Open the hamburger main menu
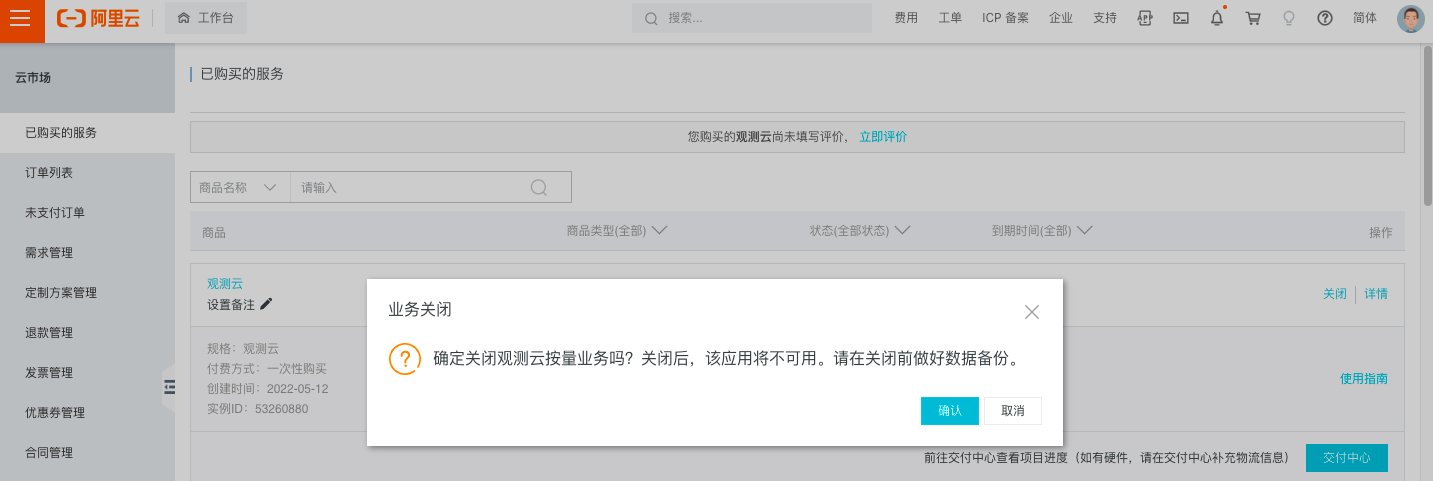This screenshot has height=481, width=1433. [22, 18]
